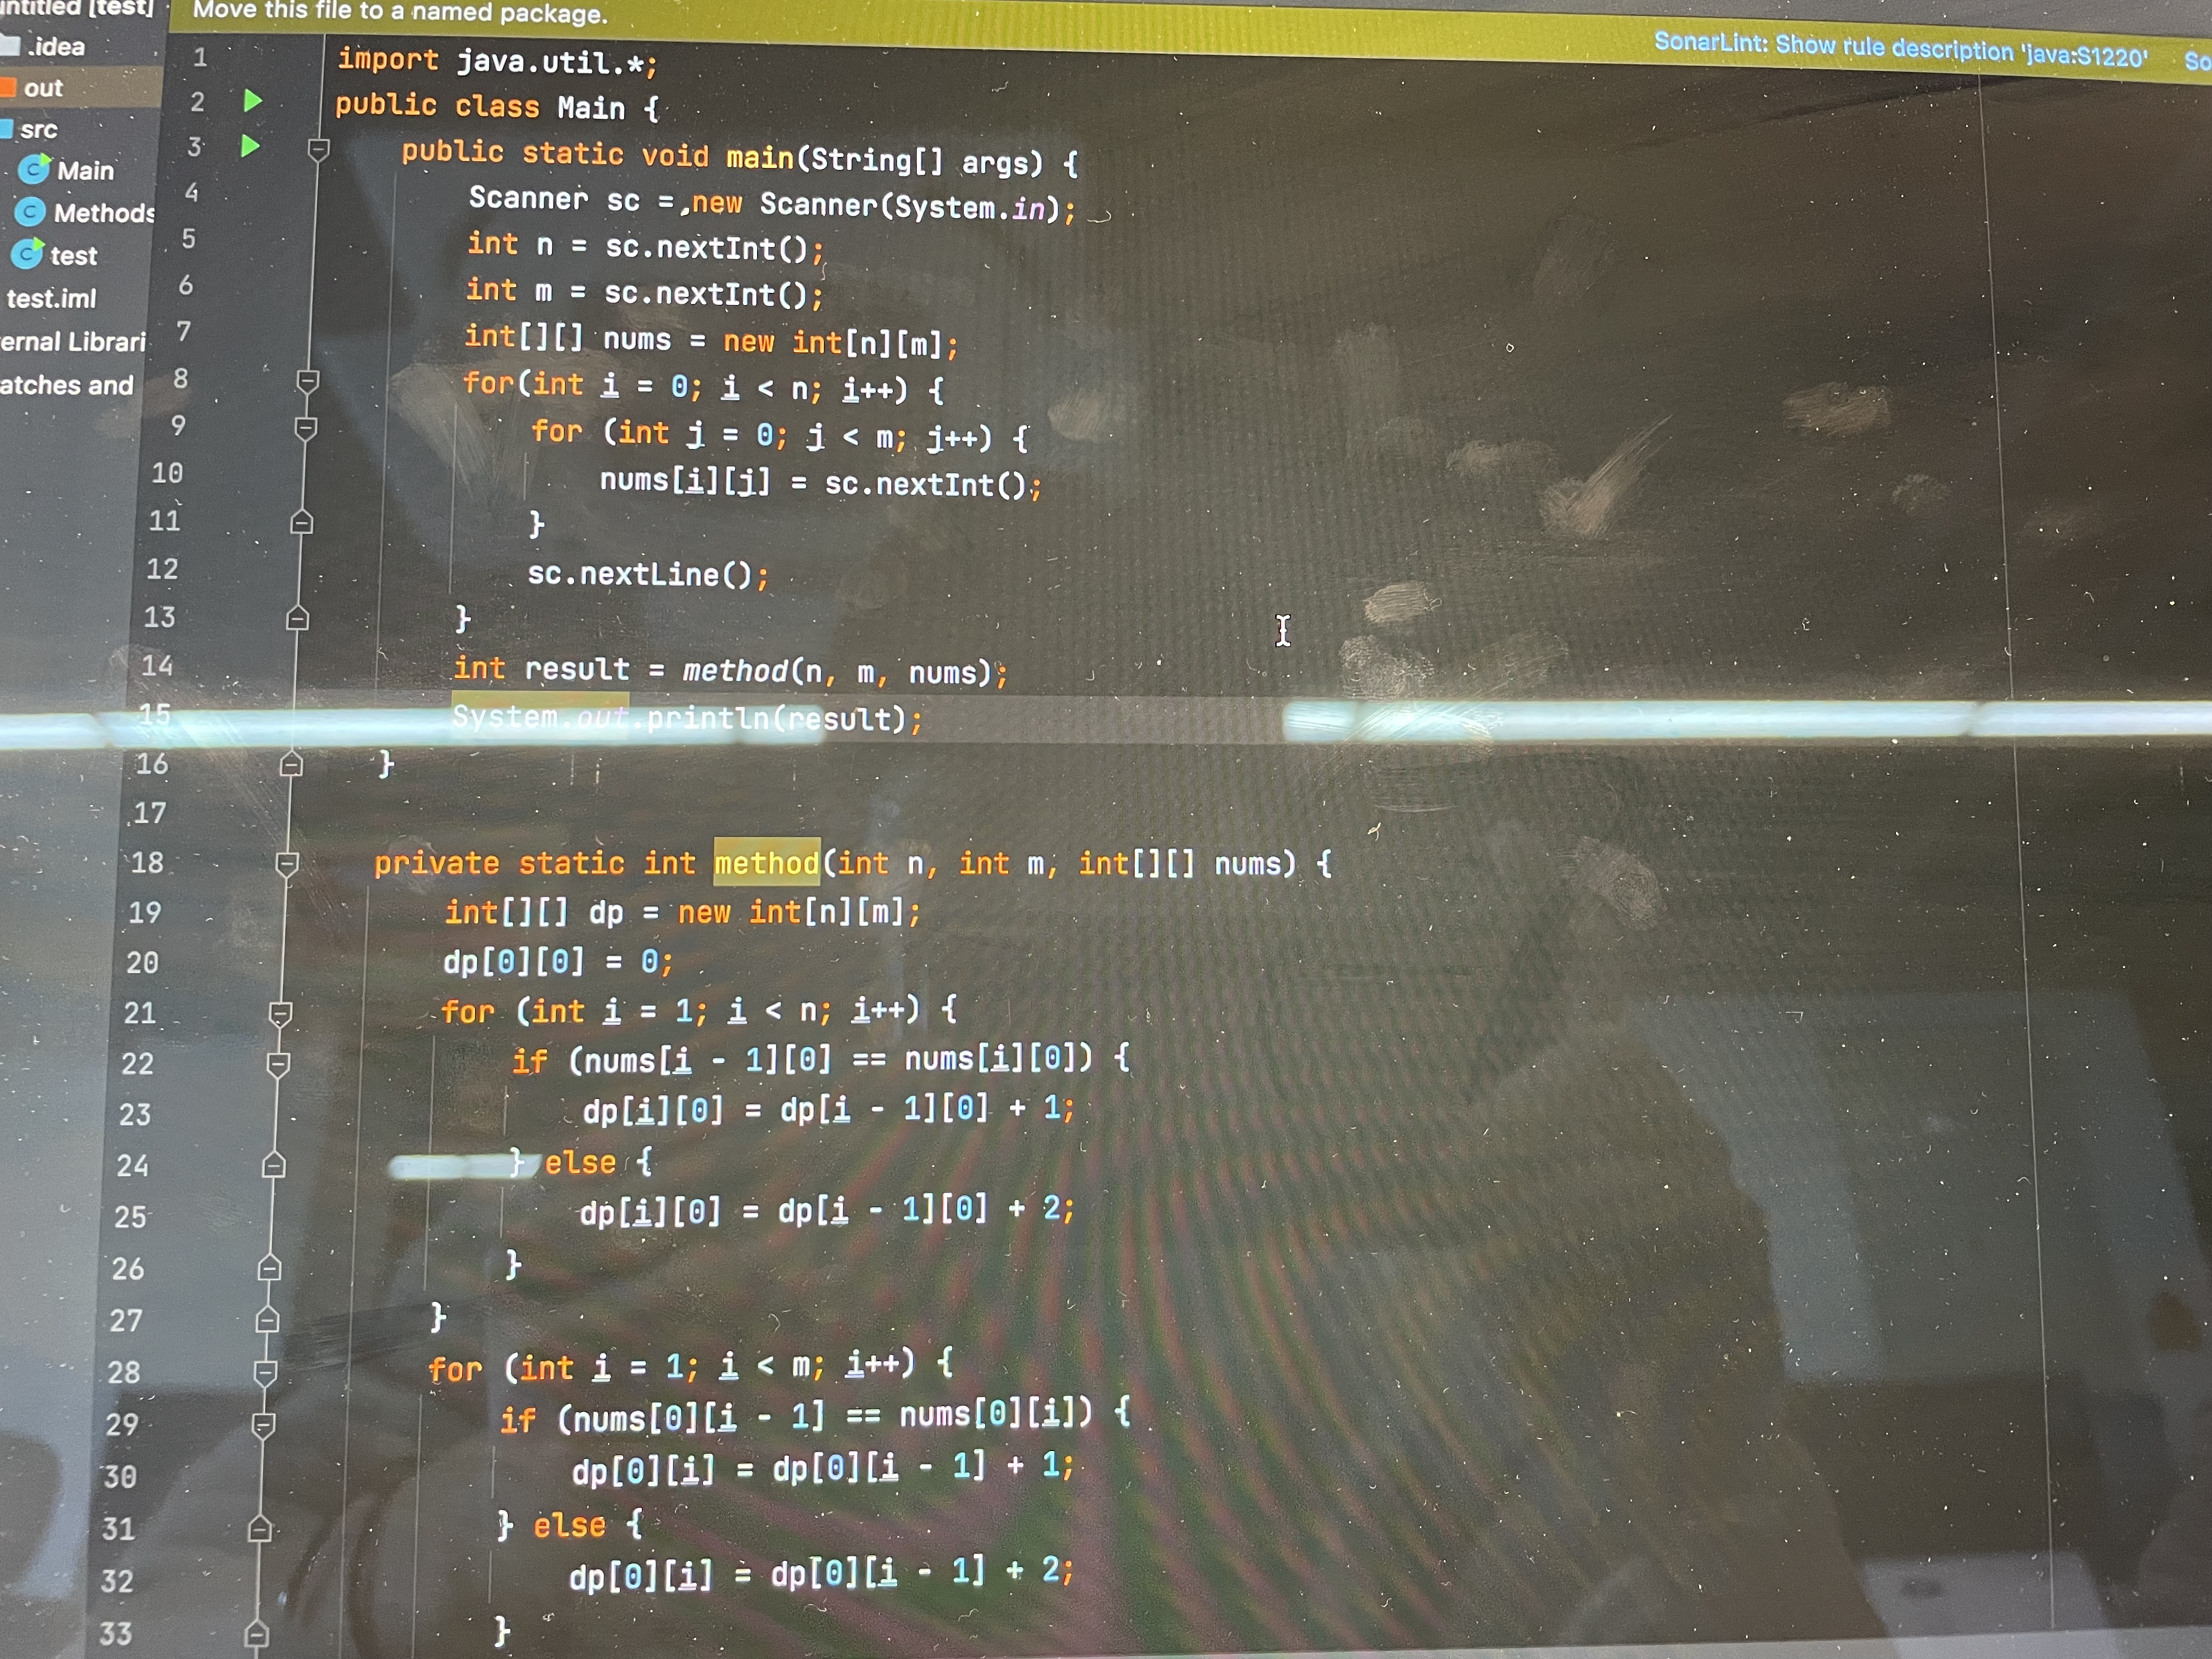Image resolution: width=2212 pixels, height=1659 pixels.
Task: Select the orange out folder
Action: (x=8, y=88)
